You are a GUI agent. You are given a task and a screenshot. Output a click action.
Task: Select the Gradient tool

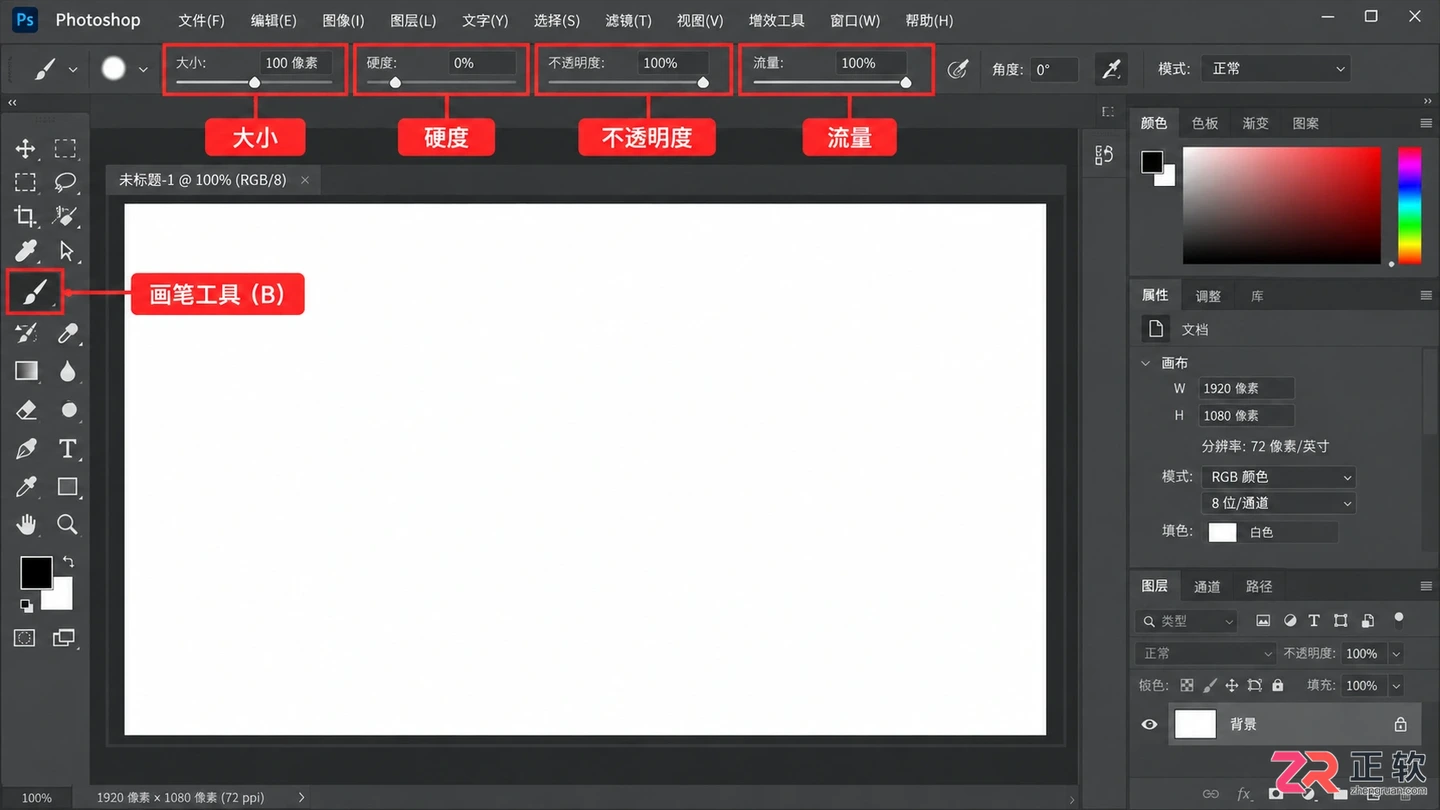pos(26,371)
